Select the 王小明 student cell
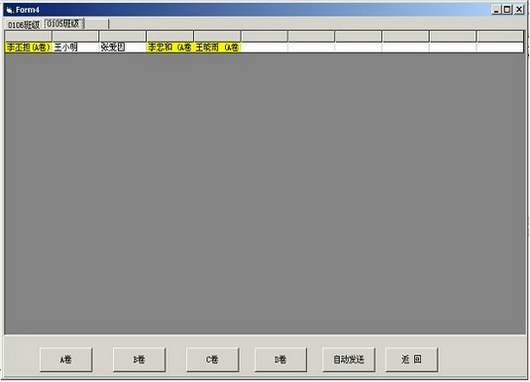Image resolution: width=530 pixels, height=382 pixels. pos(75,47)
